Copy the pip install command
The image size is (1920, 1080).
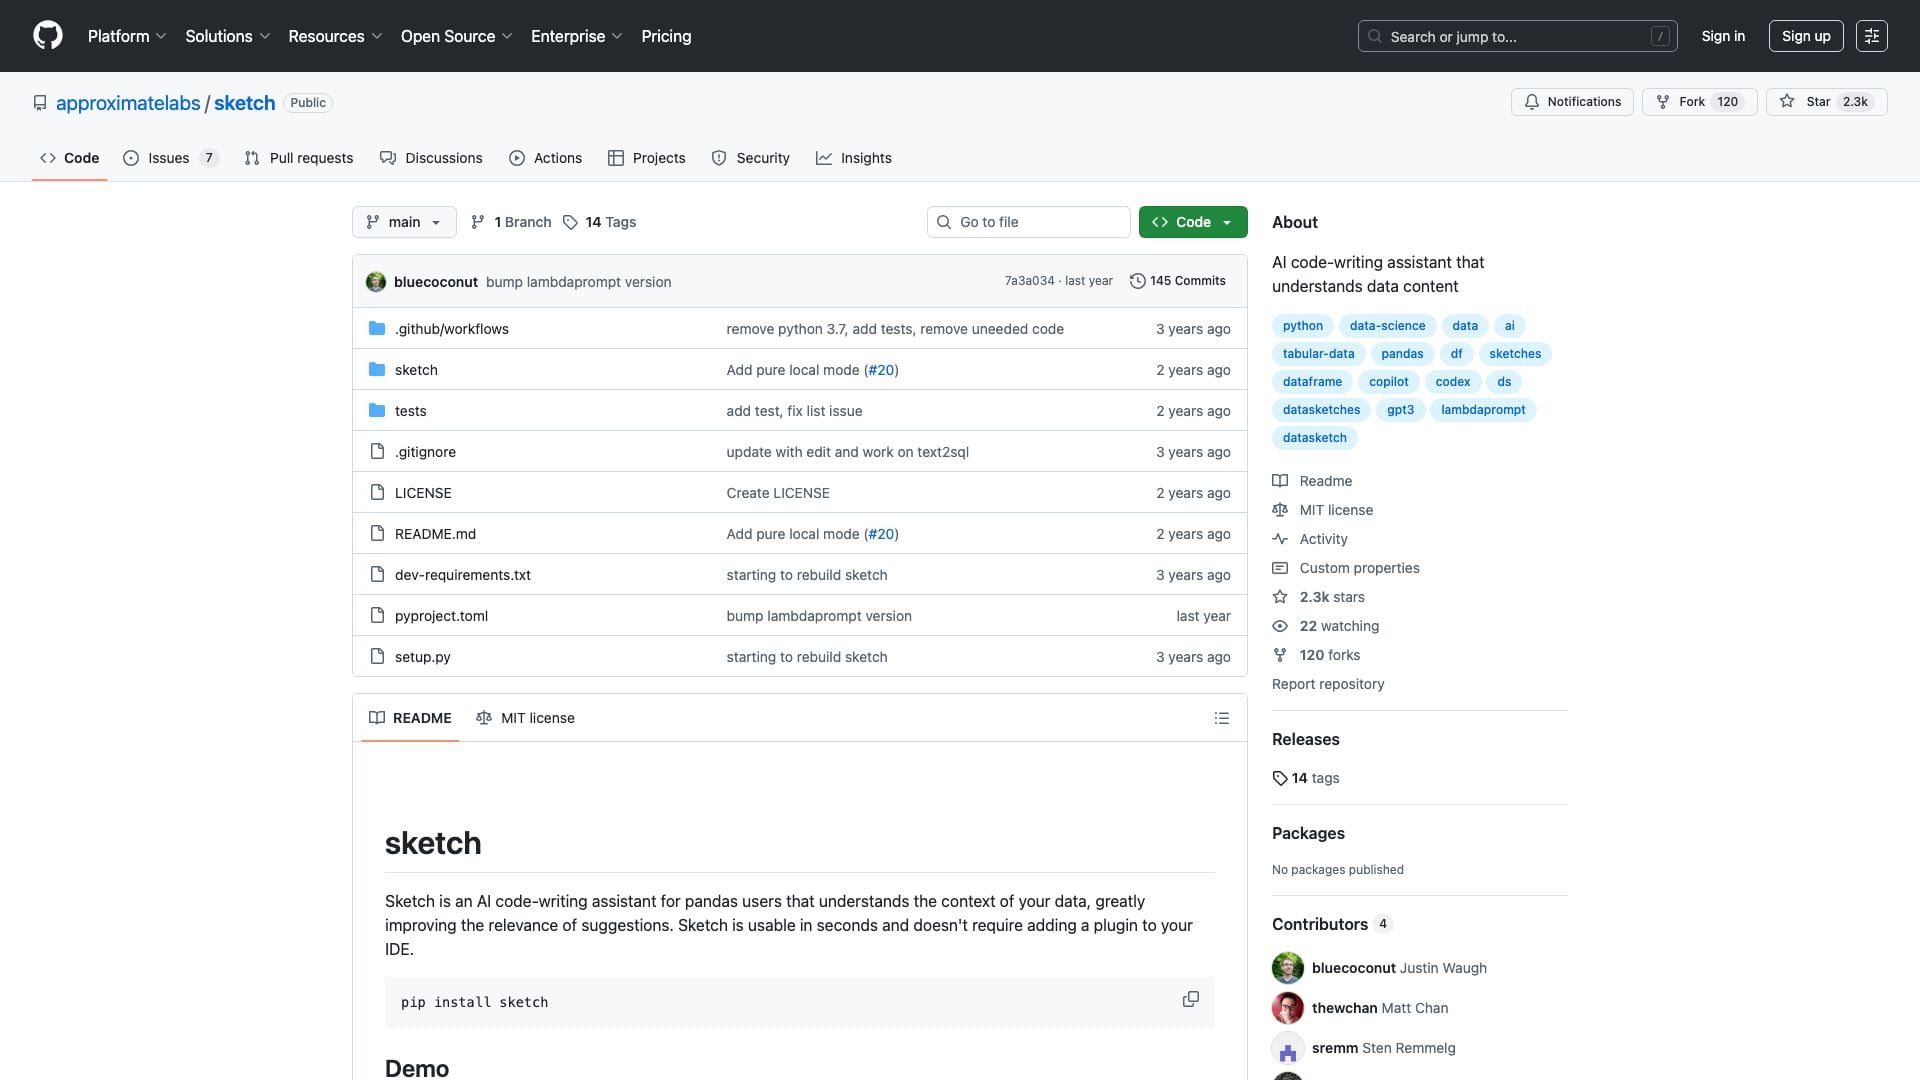1190,999
